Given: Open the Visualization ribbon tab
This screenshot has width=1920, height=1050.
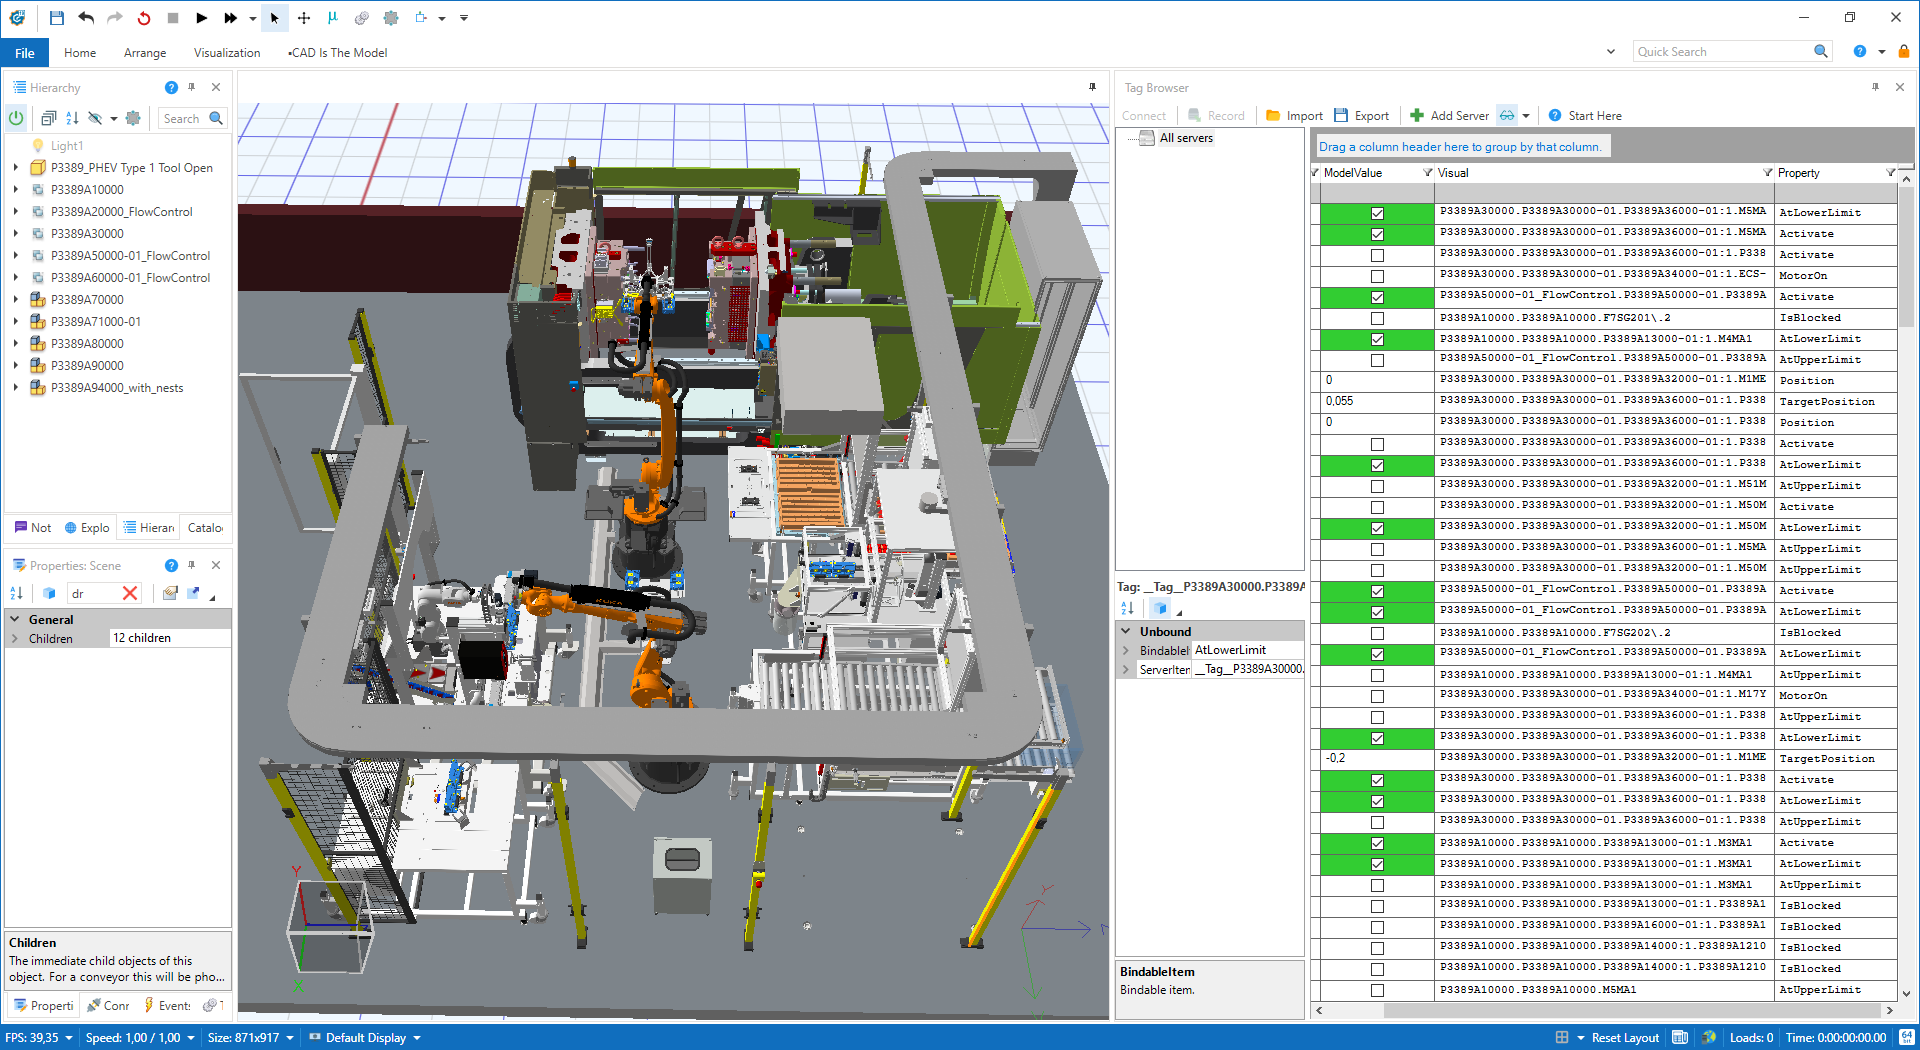Looking at the screenshot, I should pyautogui.click(x=227, y=53).
